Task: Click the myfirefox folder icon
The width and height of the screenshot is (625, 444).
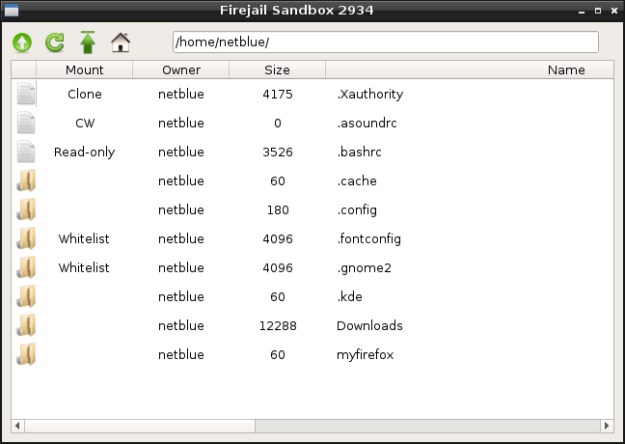Action: pyautogui.click(x=26, y=354)
